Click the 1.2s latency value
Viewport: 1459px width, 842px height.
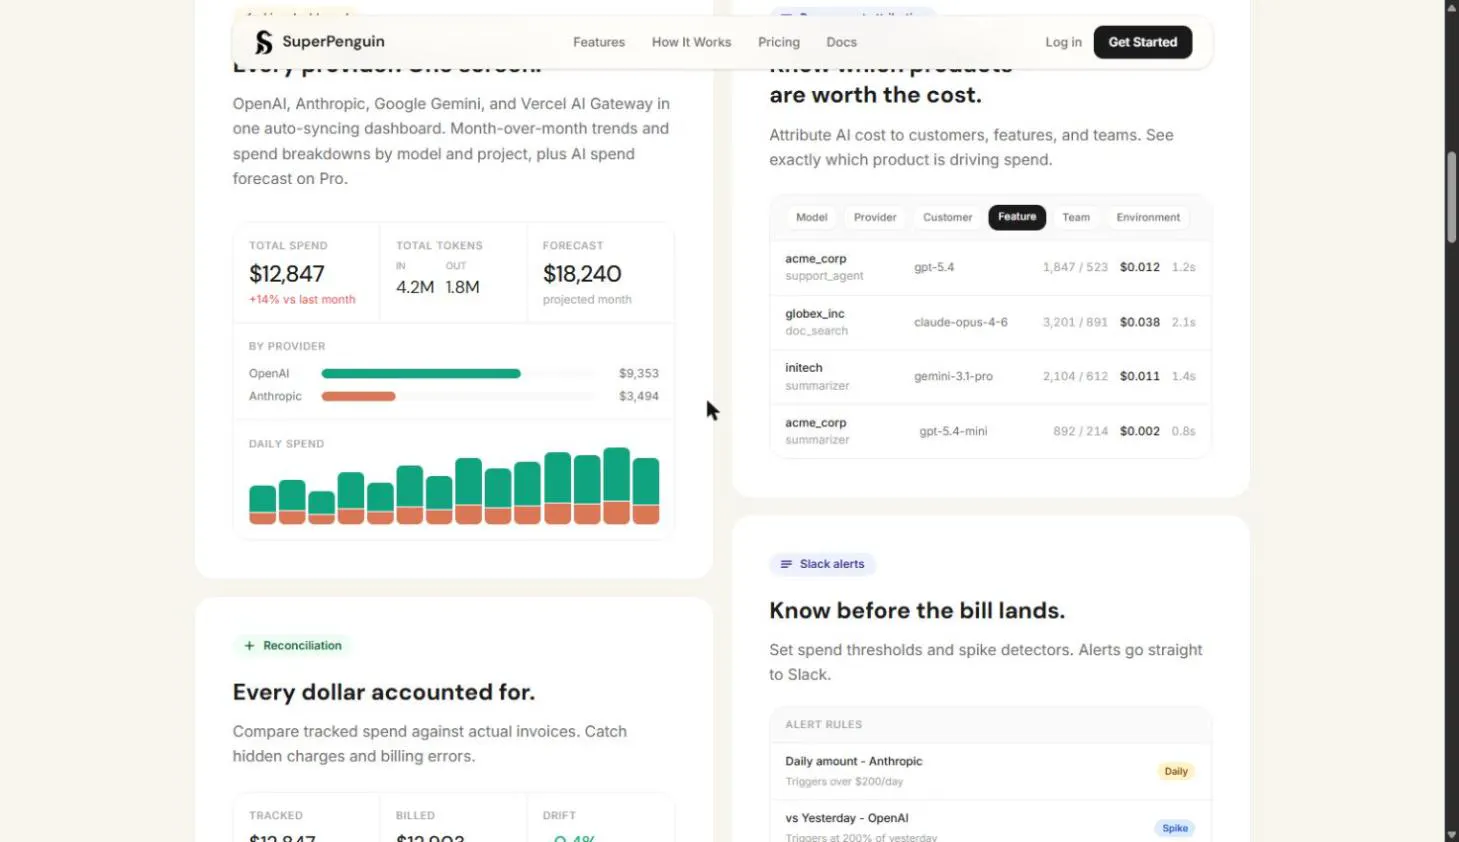pyautogui.click(x=1183, y=268)
